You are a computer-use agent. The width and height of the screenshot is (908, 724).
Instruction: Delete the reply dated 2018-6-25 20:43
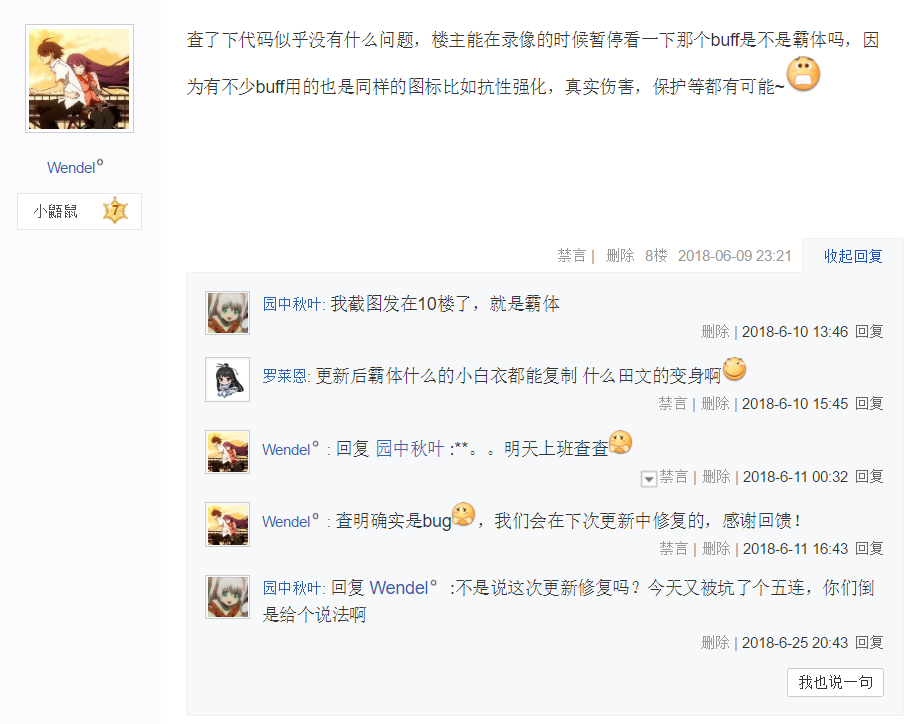point(715,643)
